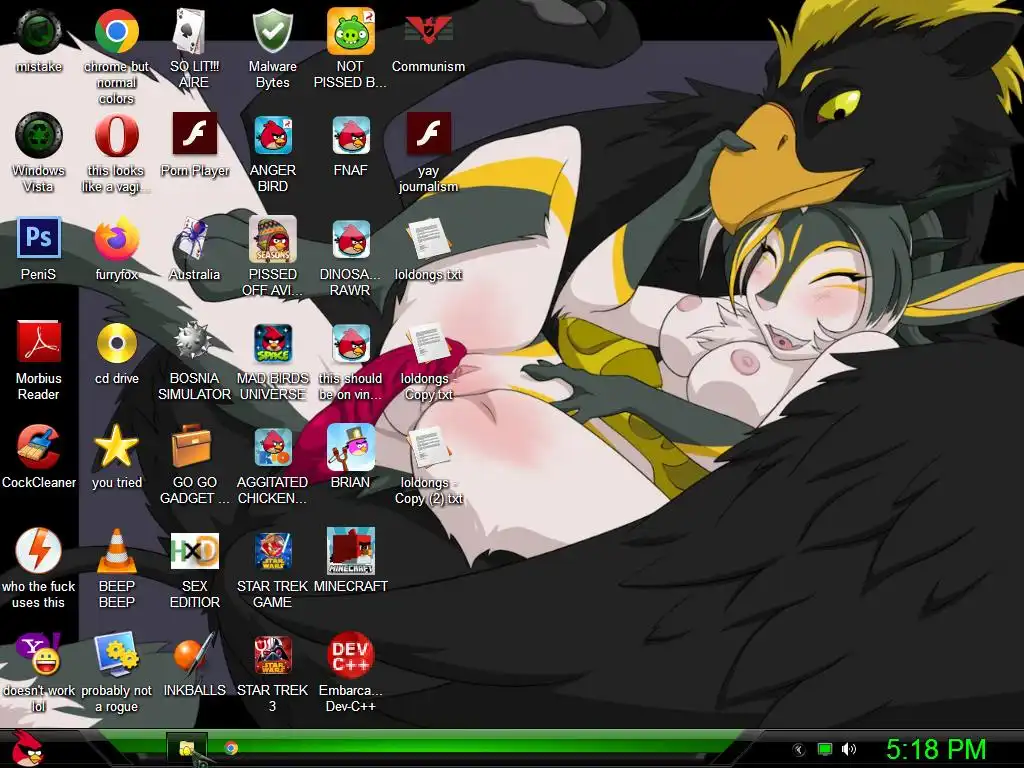Open the loldongs.txt file
The width and height of the screenshot is (1024, 768).
428,239
